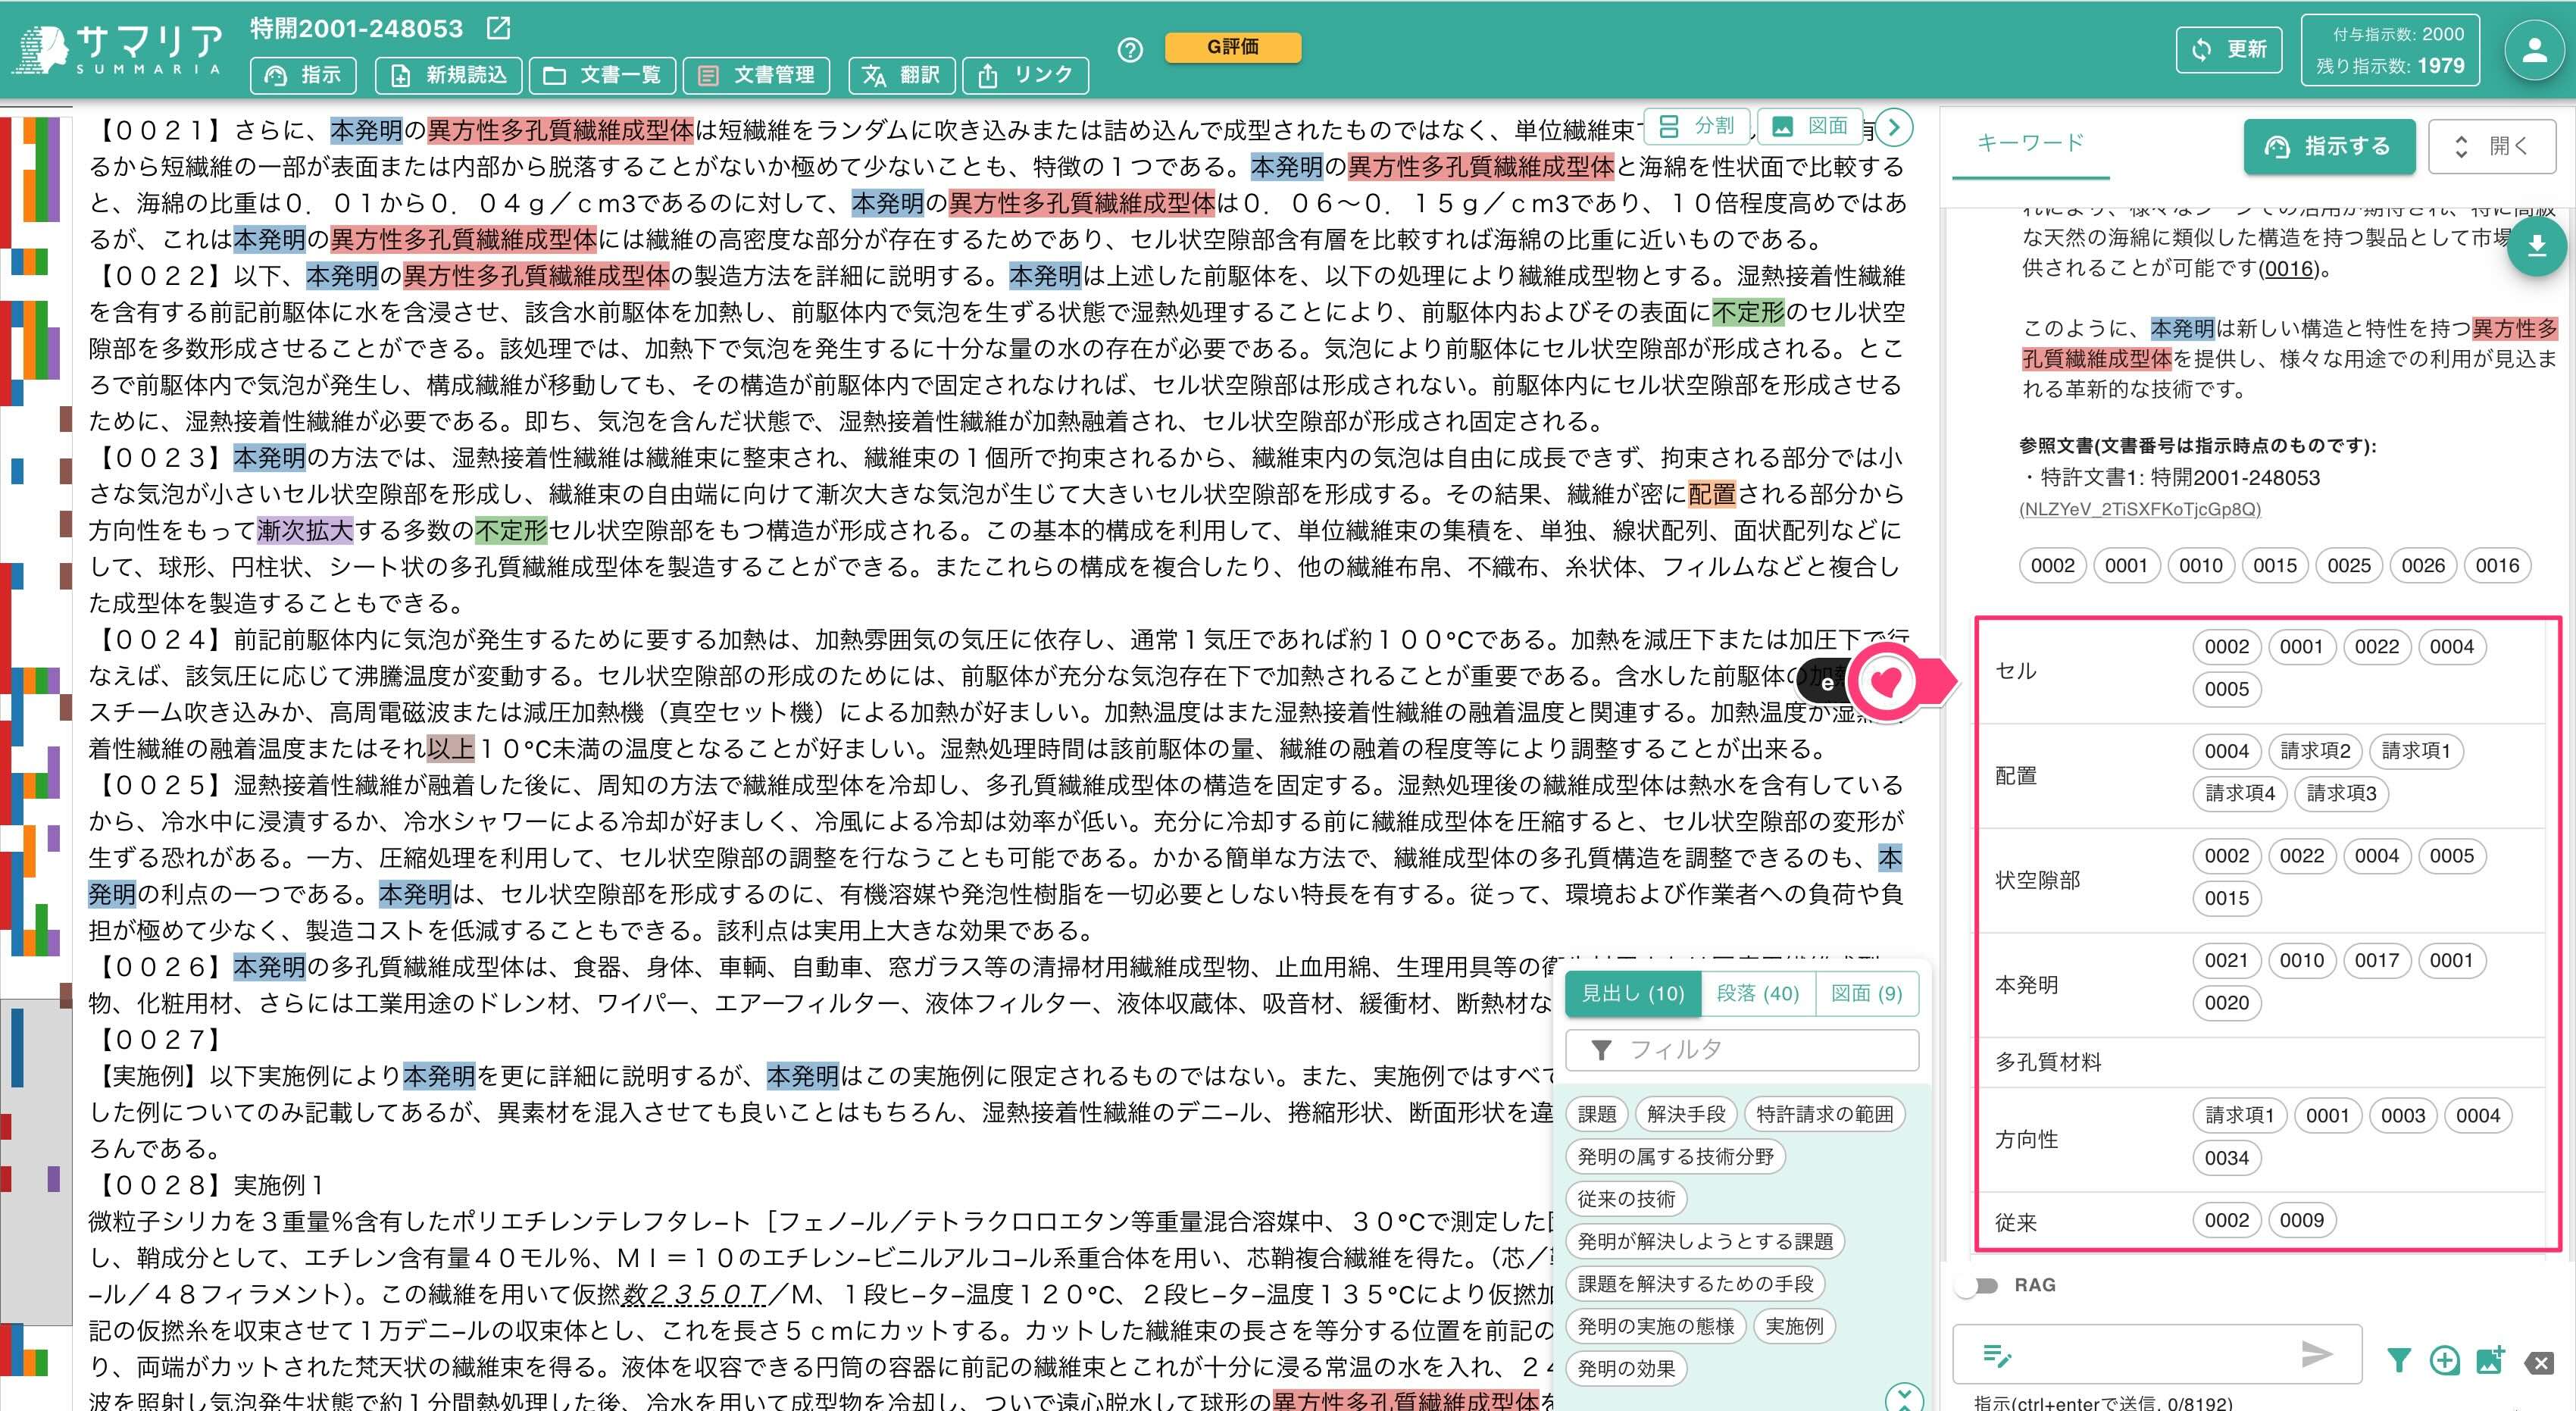Screen dimensions: 2576x1411
Task: Click the 指示 toolbar button
Action: 303,75
